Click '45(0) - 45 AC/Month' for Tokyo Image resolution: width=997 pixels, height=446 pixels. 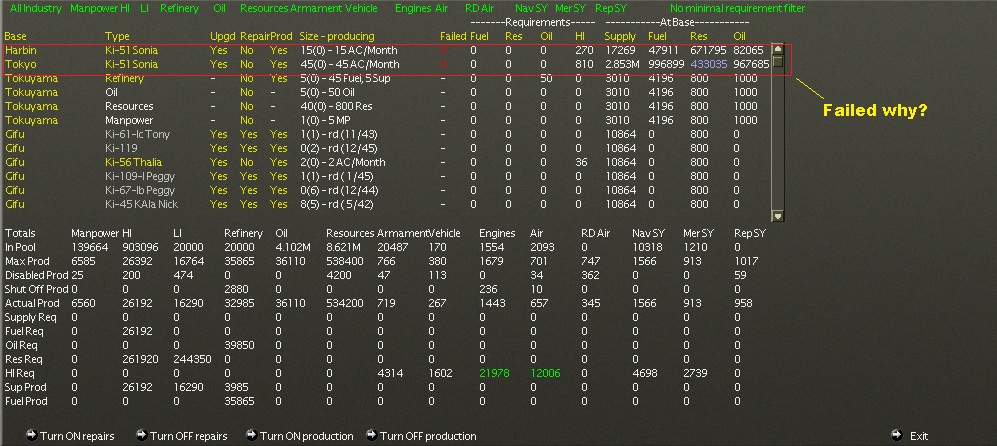tap(350, 64)
